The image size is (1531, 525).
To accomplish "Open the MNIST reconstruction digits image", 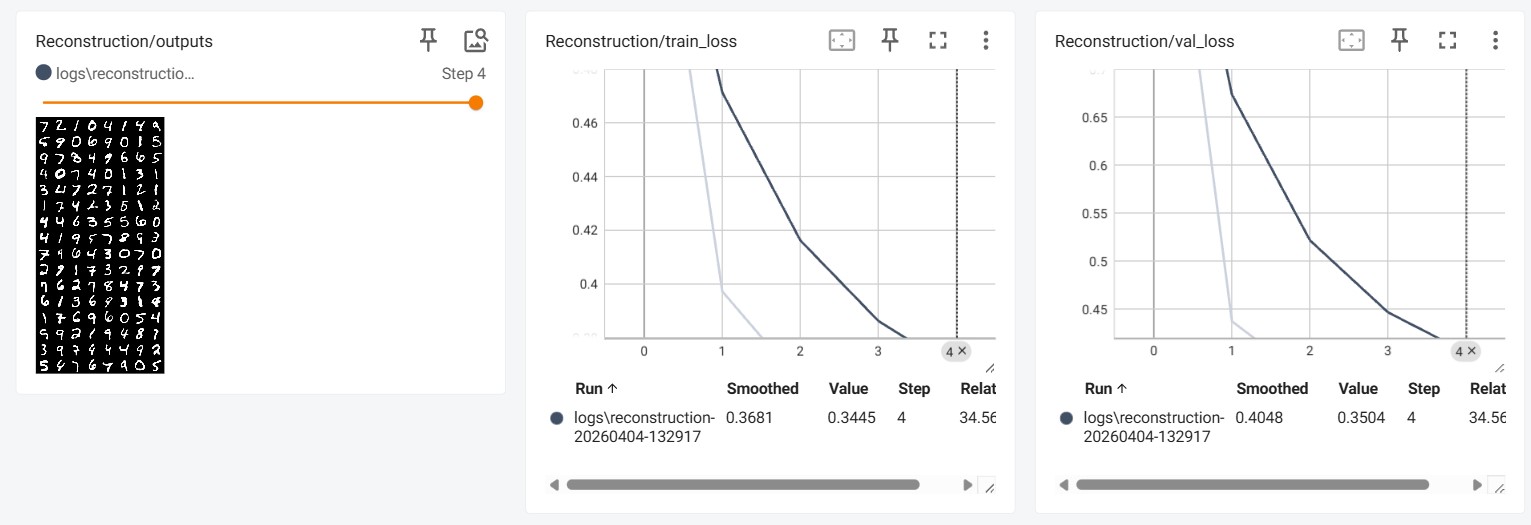I will [x=100, y=245].
